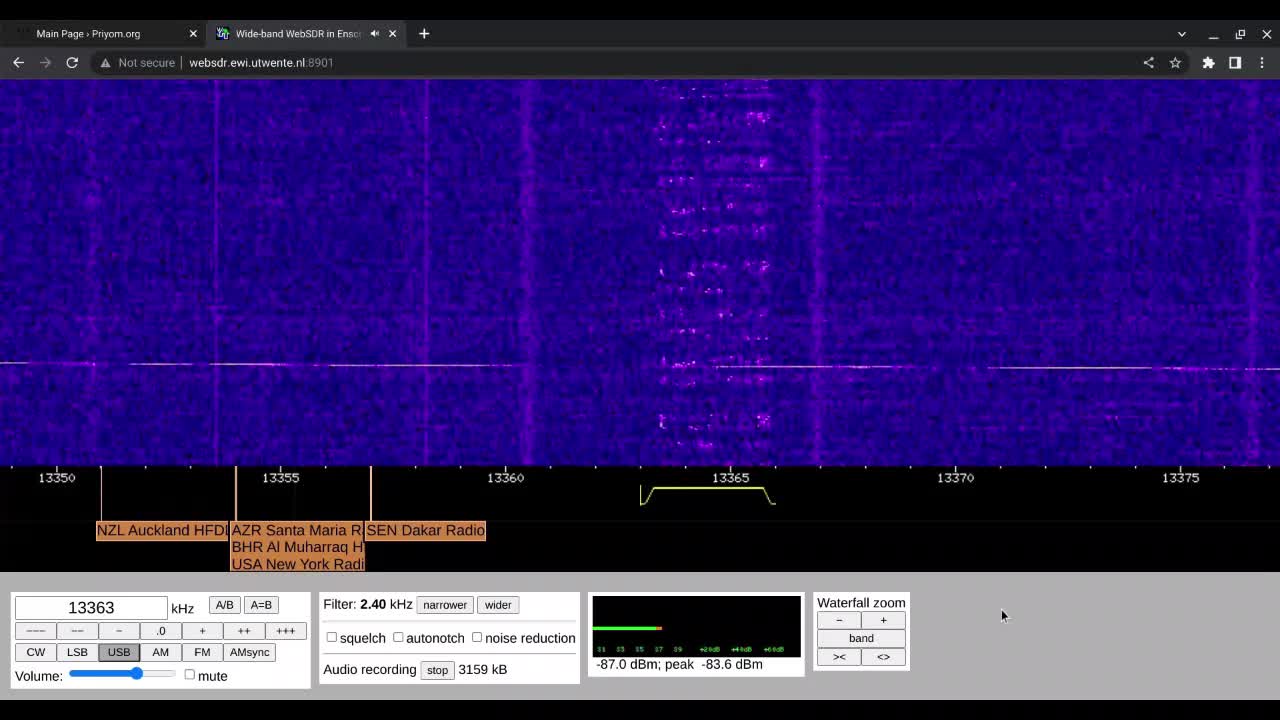Click the A=B button
1280x720 pixels.
coord(261,605)
